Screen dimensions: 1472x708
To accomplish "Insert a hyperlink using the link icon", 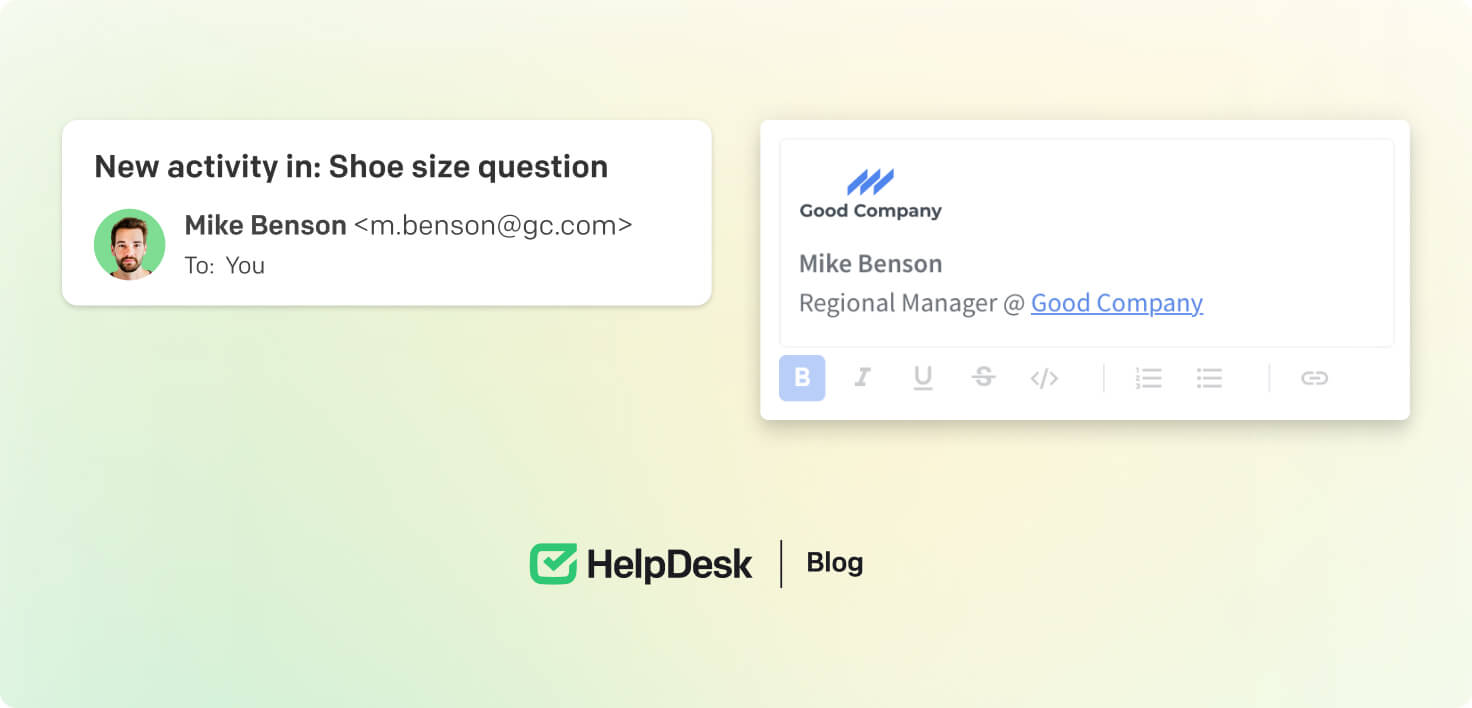I will point(1314,378).
